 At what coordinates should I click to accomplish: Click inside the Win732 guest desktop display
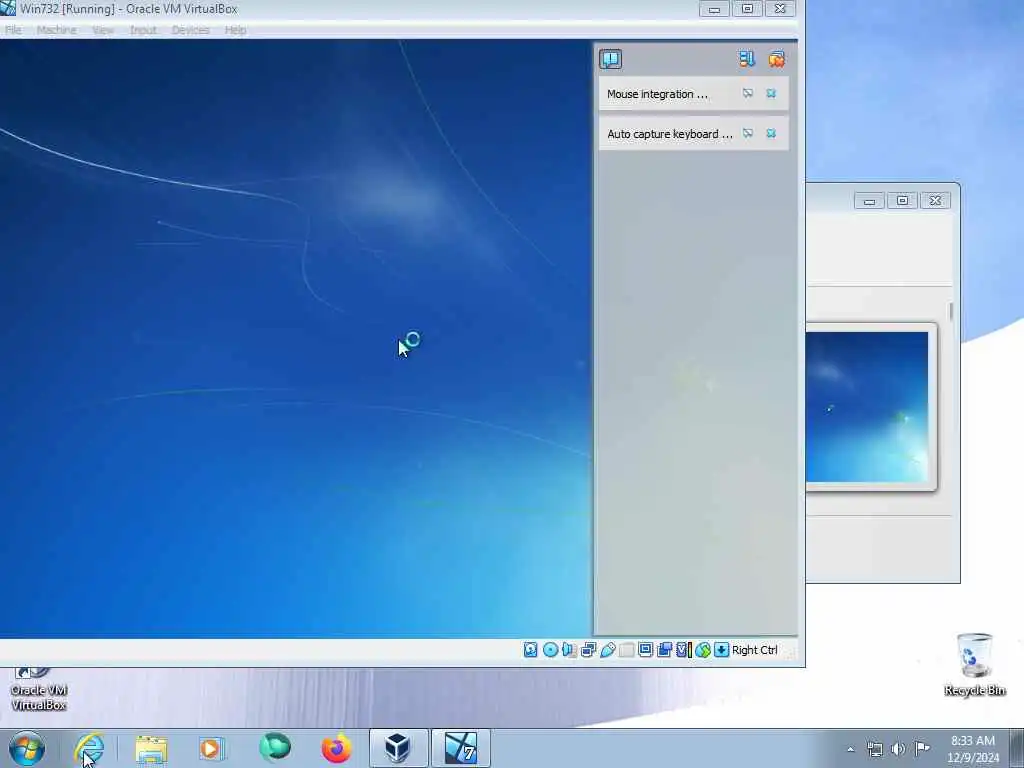point(296,338)
